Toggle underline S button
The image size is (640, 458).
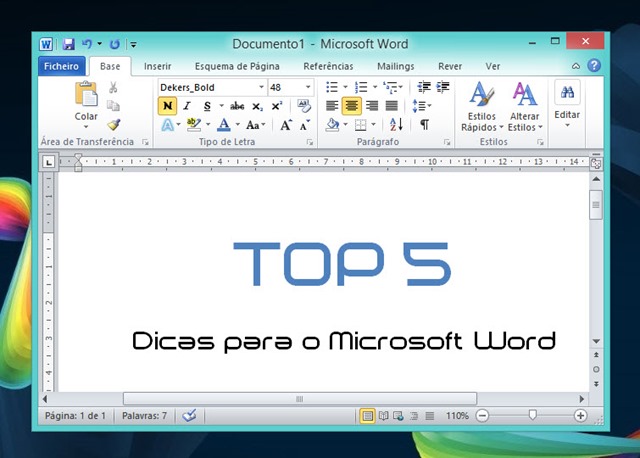(207, 106)
